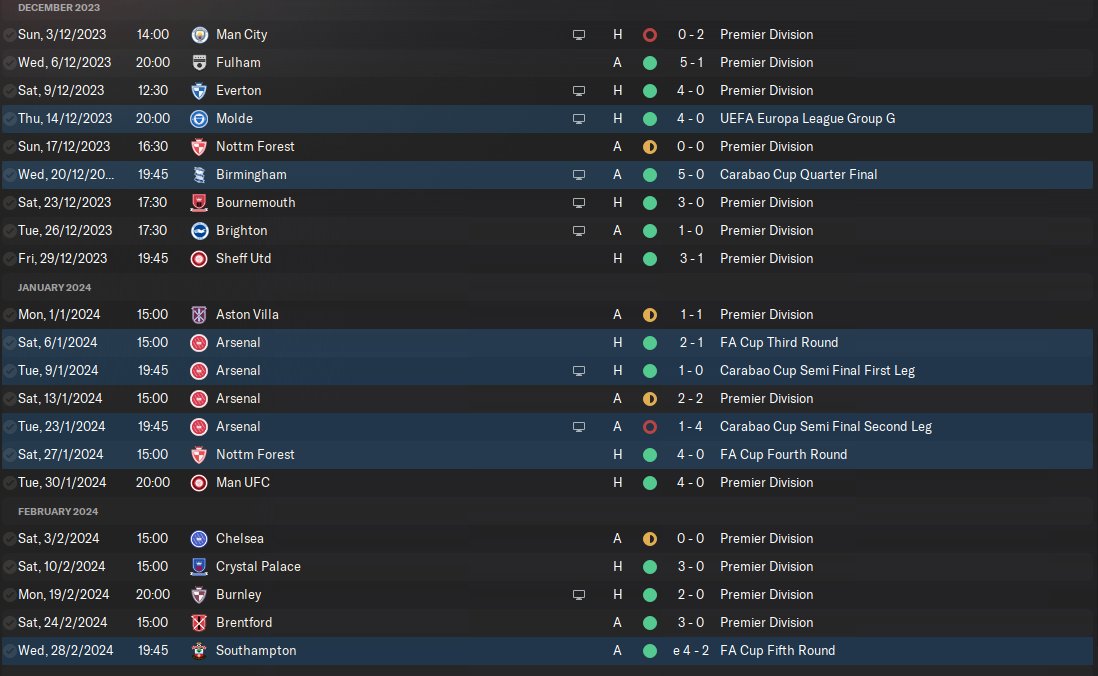Toggle the check mark on Chelsea fixture row

click(x=9, y=538)
